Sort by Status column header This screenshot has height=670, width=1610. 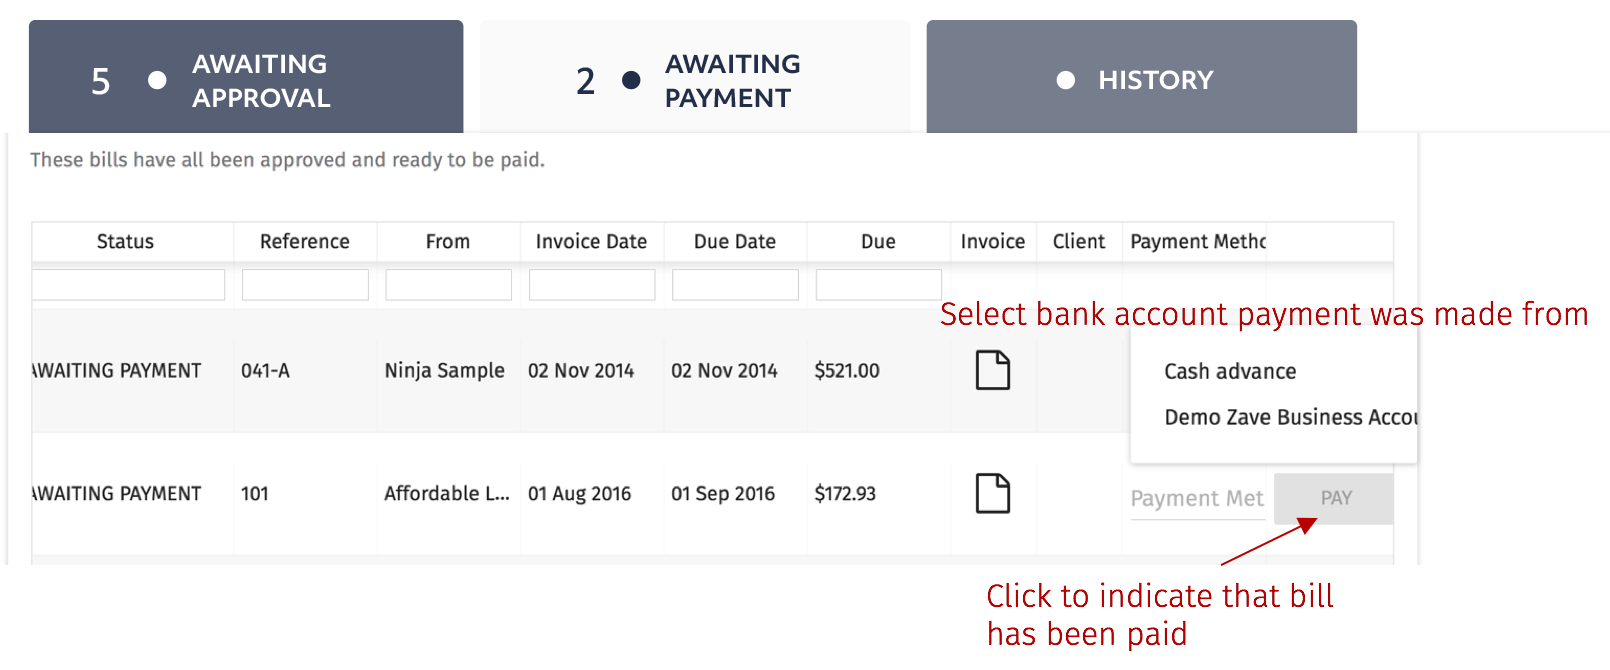click(125, 241)
